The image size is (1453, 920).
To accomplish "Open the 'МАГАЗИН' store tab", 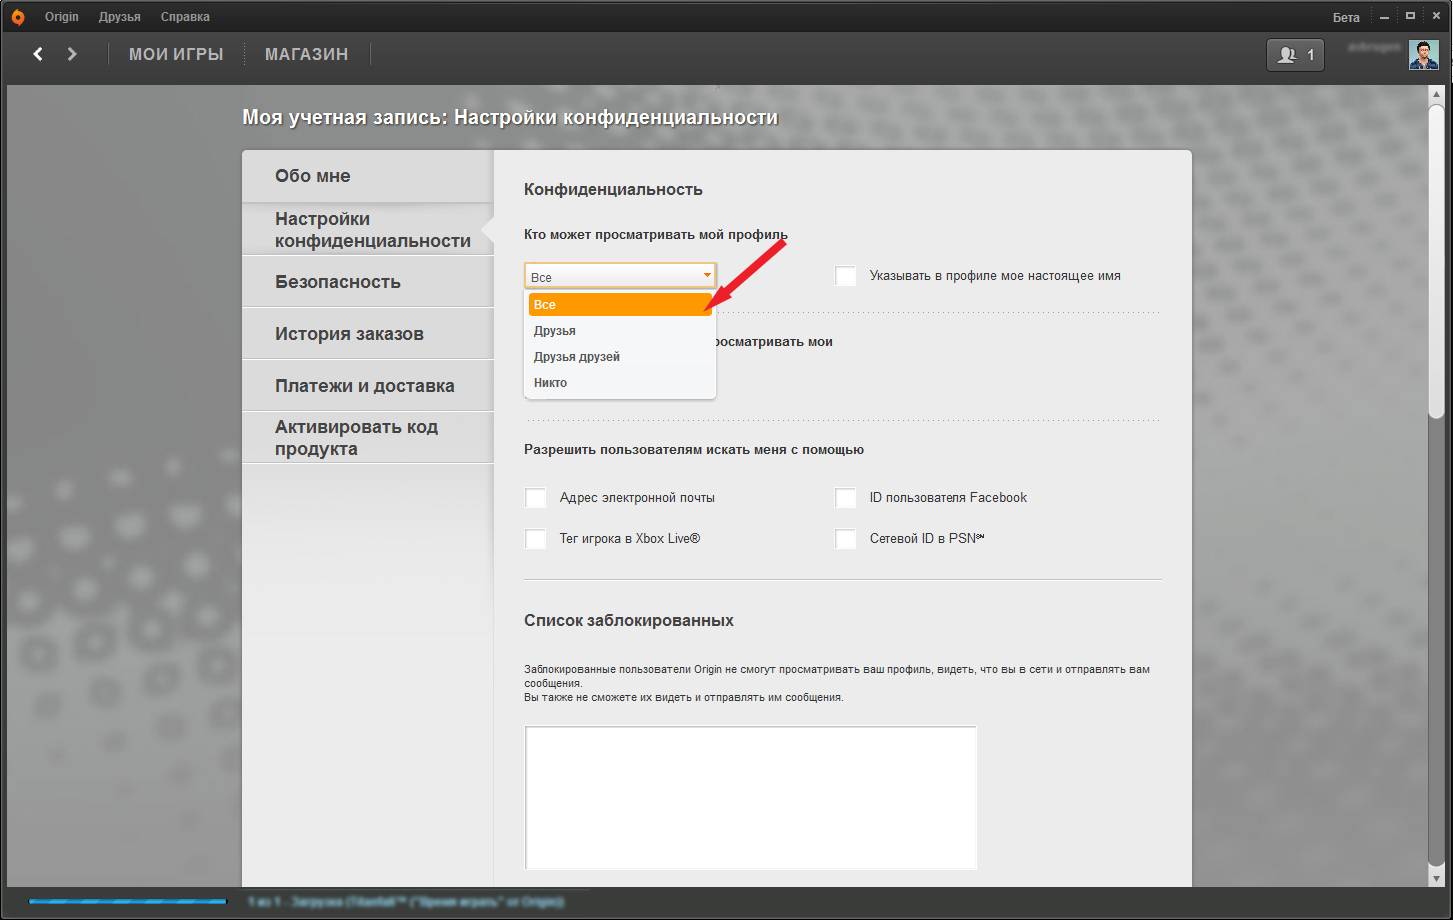I will click(306, 54).
